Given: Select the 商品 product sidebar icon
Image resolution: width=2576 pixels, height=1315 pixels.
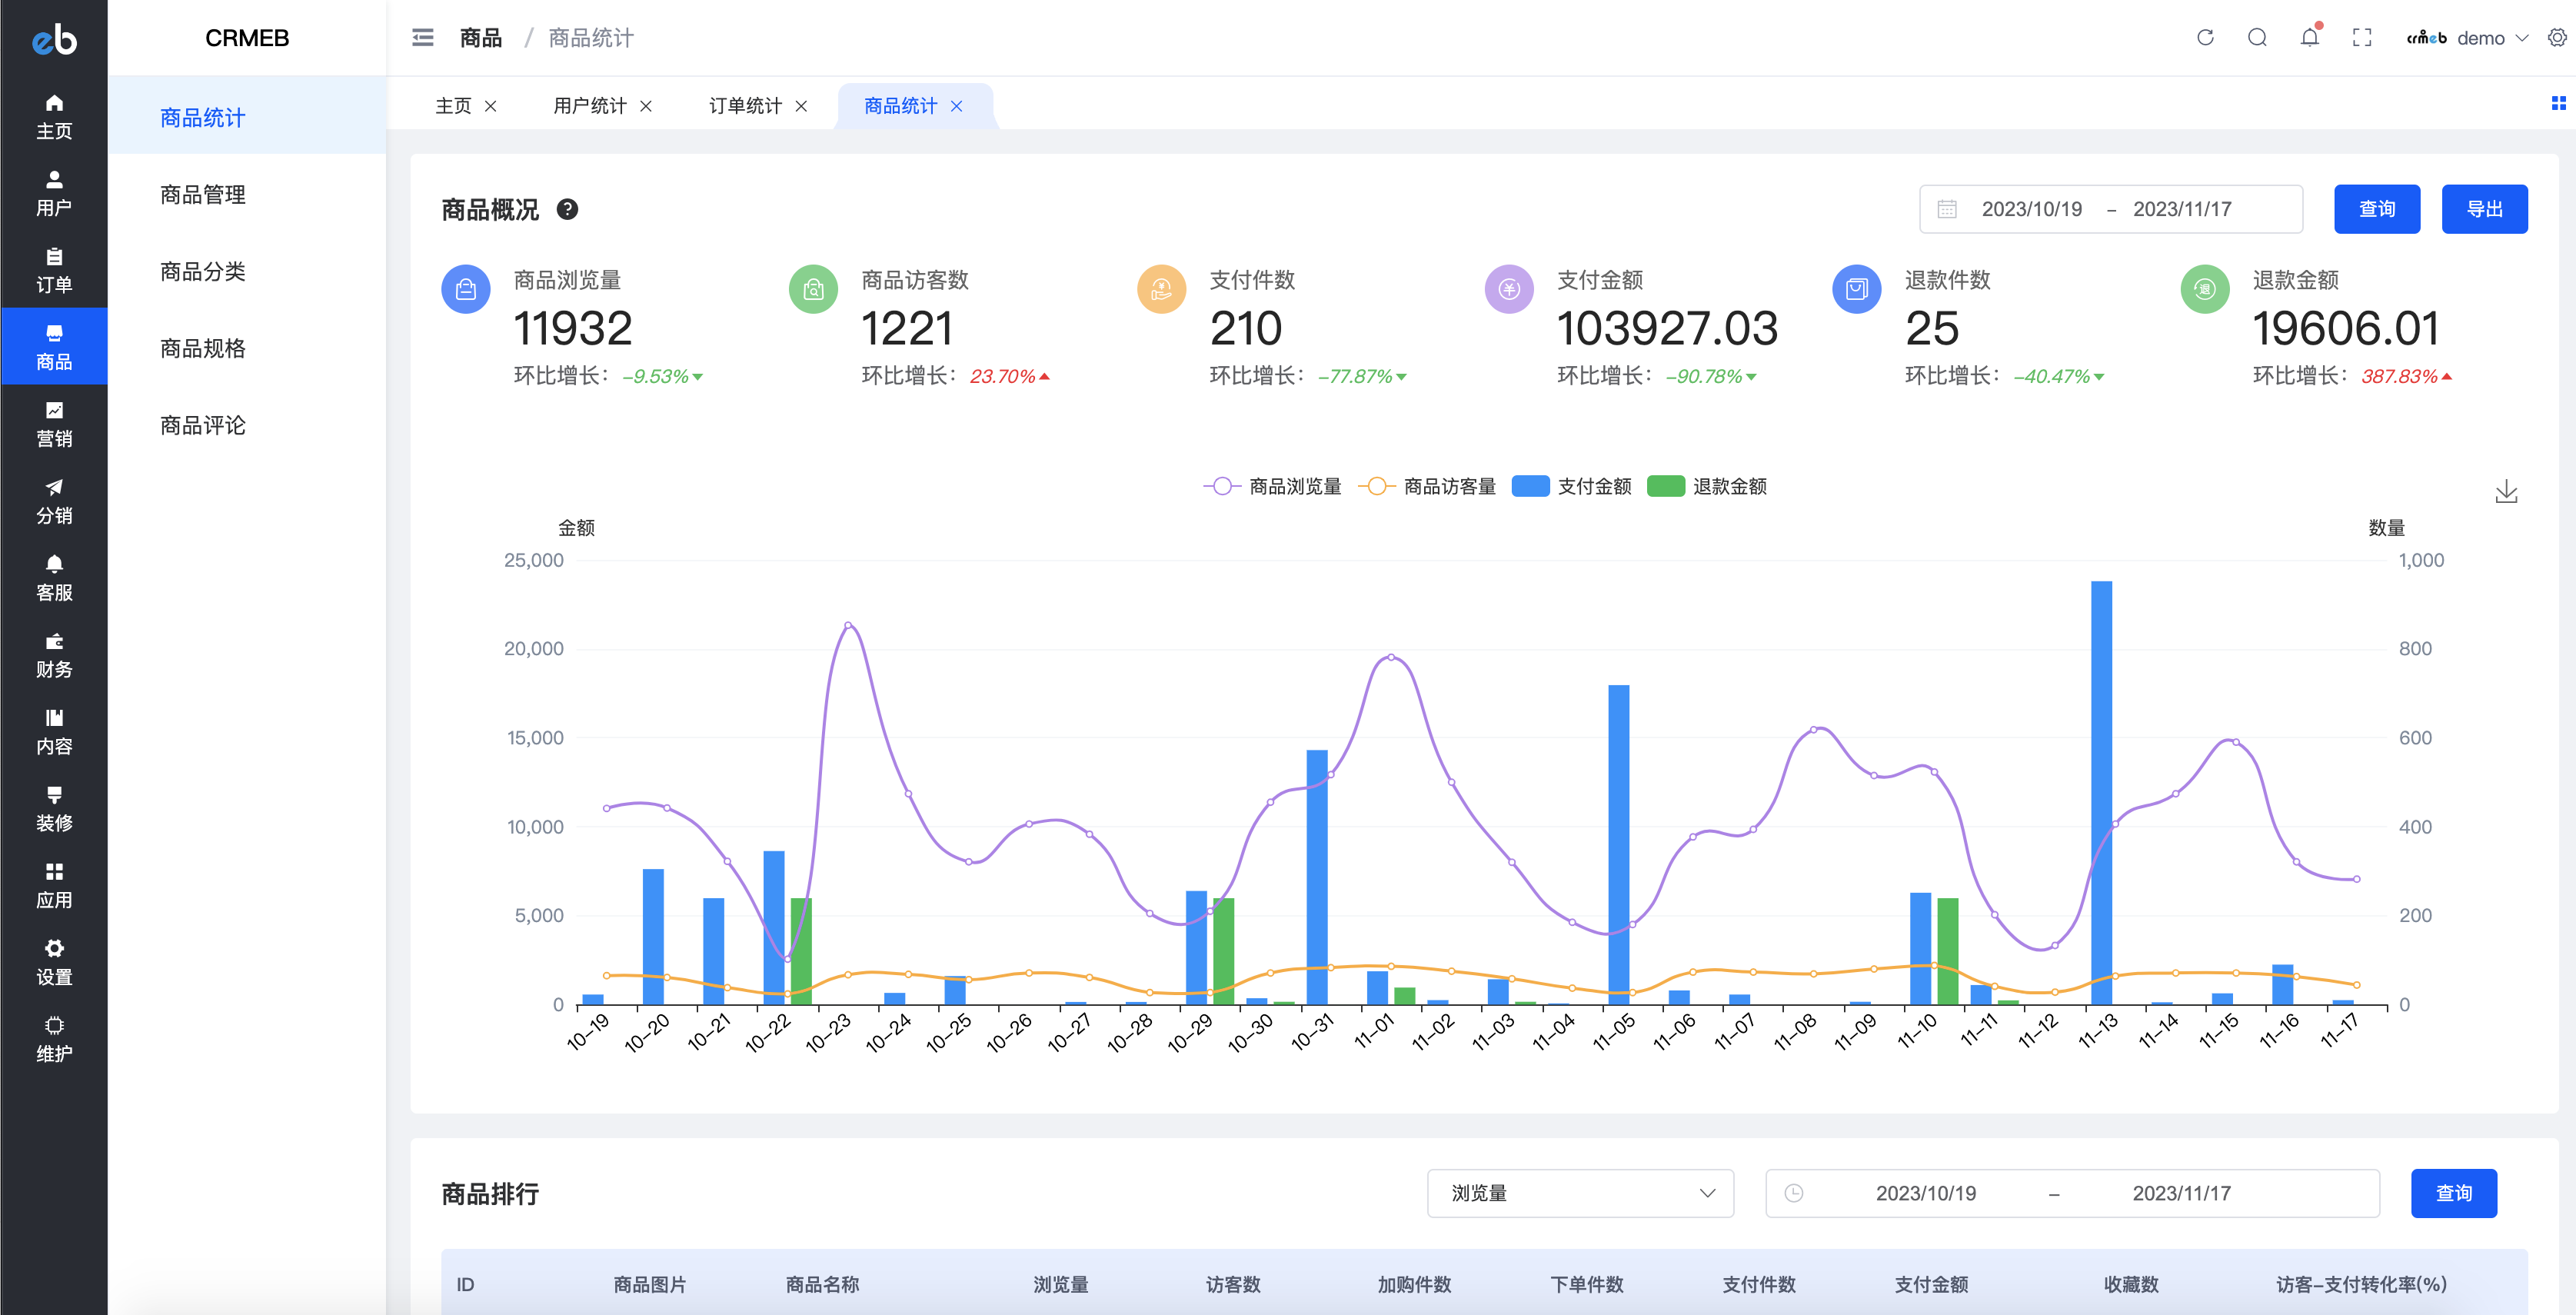Looking at the screenshot, I should [54, 346].
